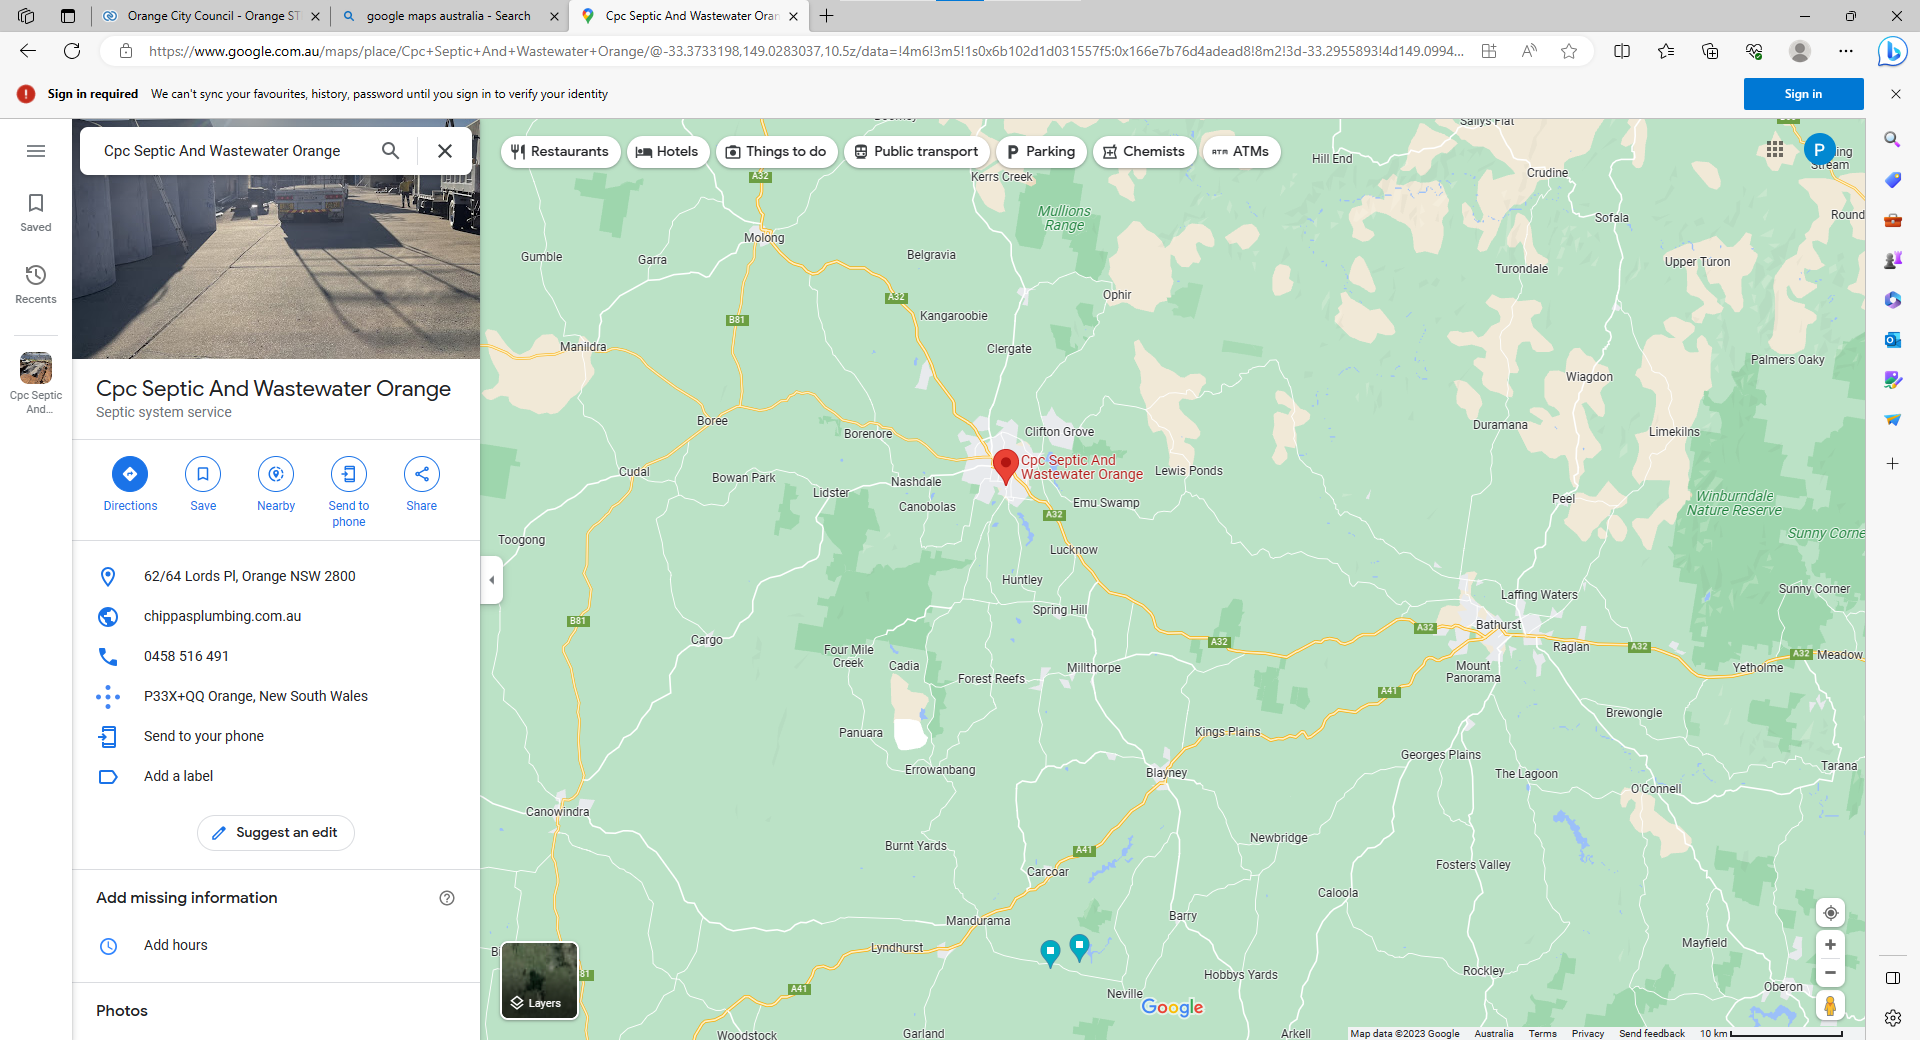This screenshot has height=1040, width=1920.
Task: Click Send feedback link on map
Action: click(1651, 1033)
